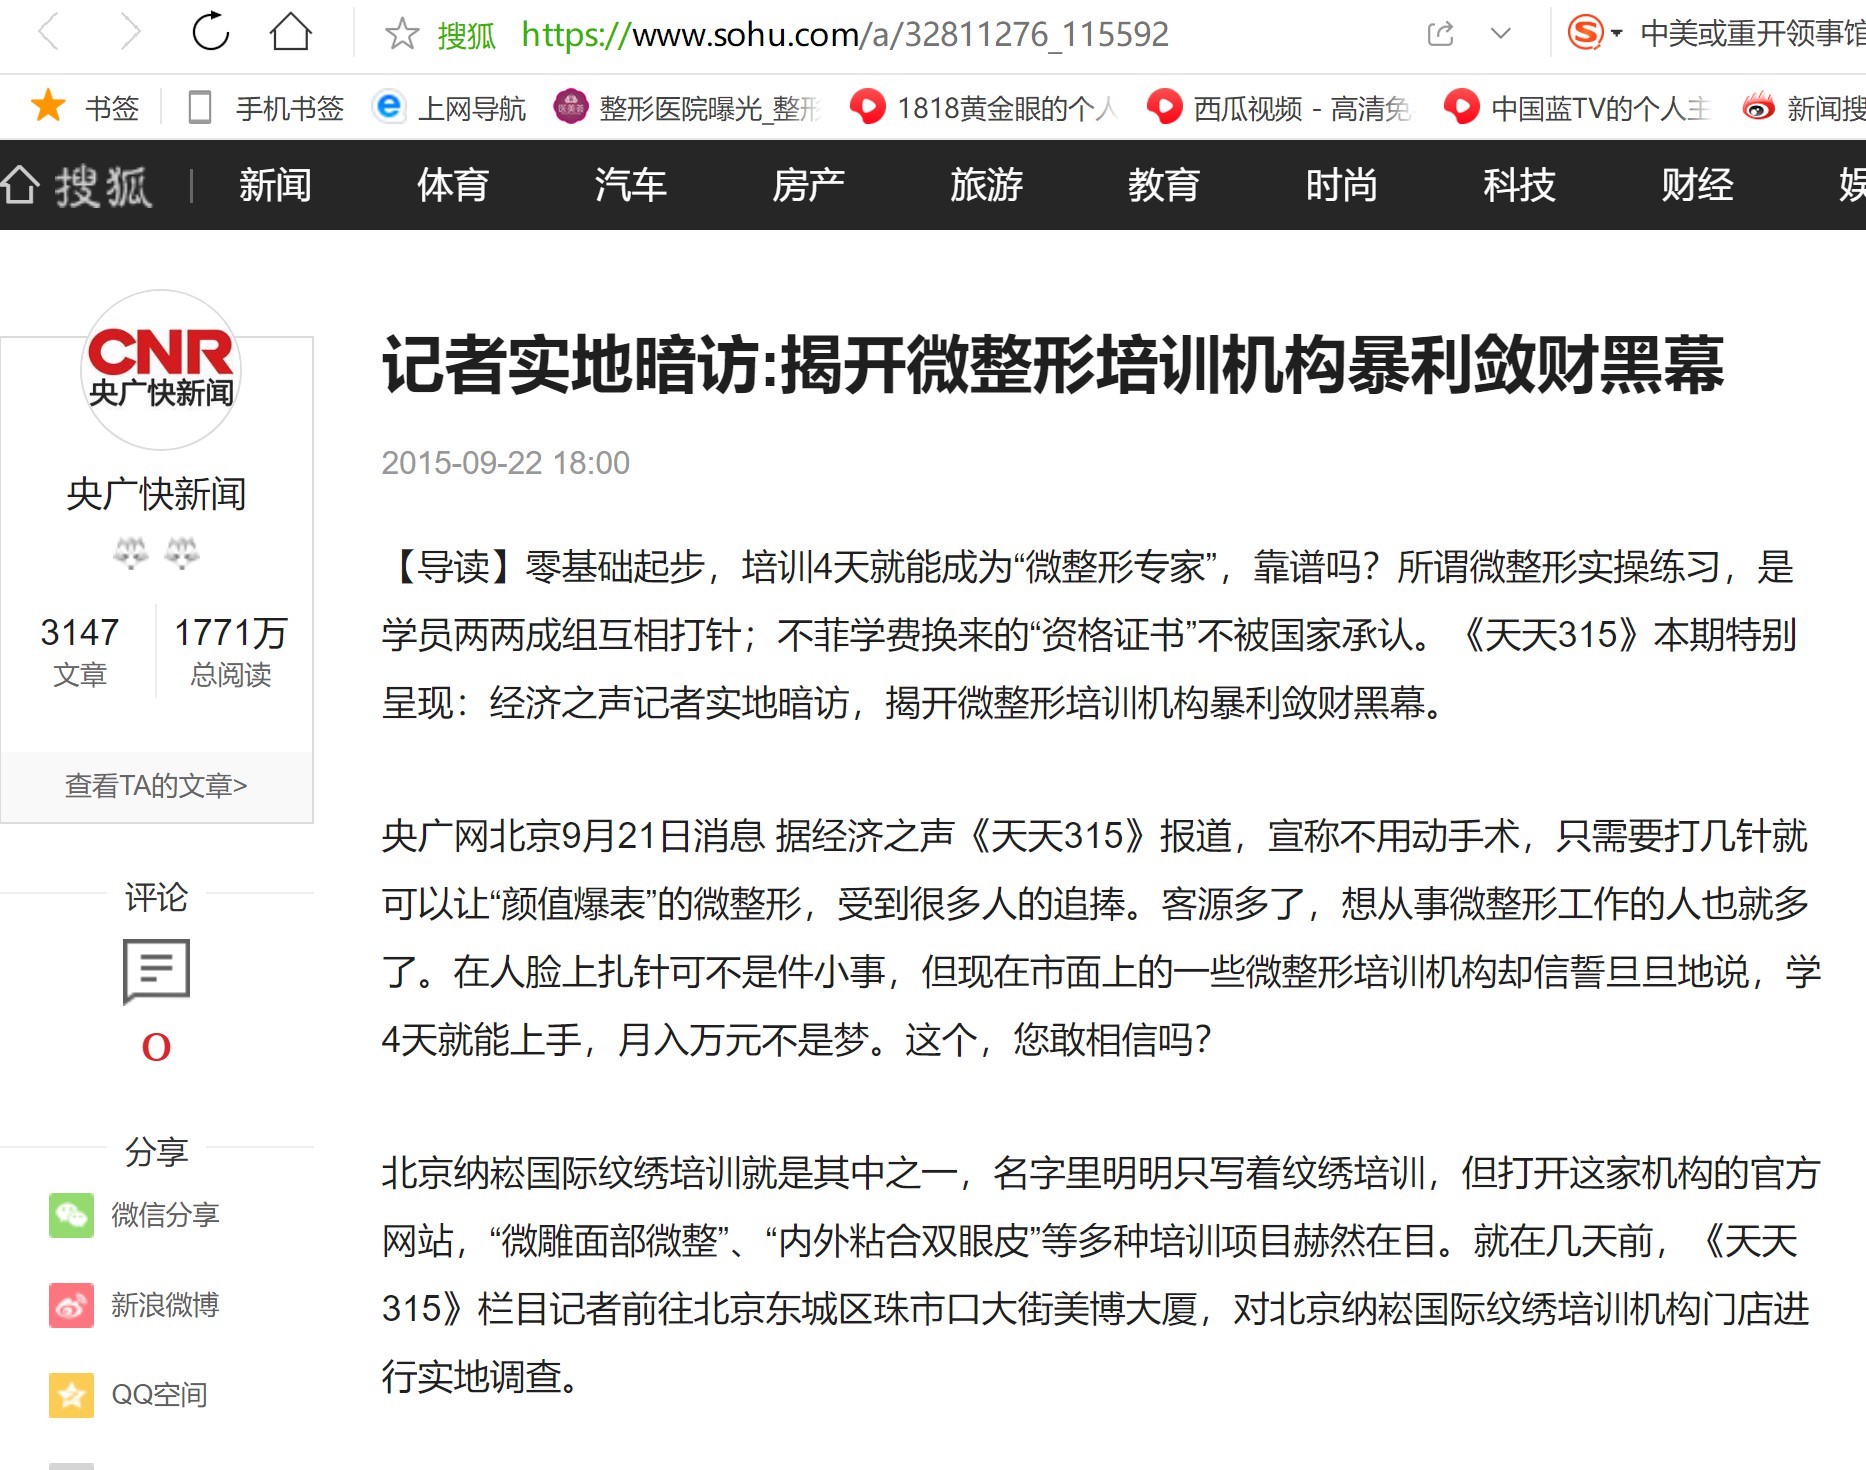Click the red comment count 0
Screen dimensions: 1866x1470
156,1047
